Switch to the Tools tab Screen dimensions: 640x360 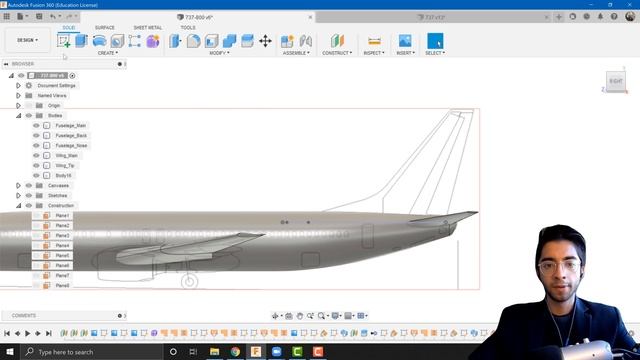coord(188,27)
